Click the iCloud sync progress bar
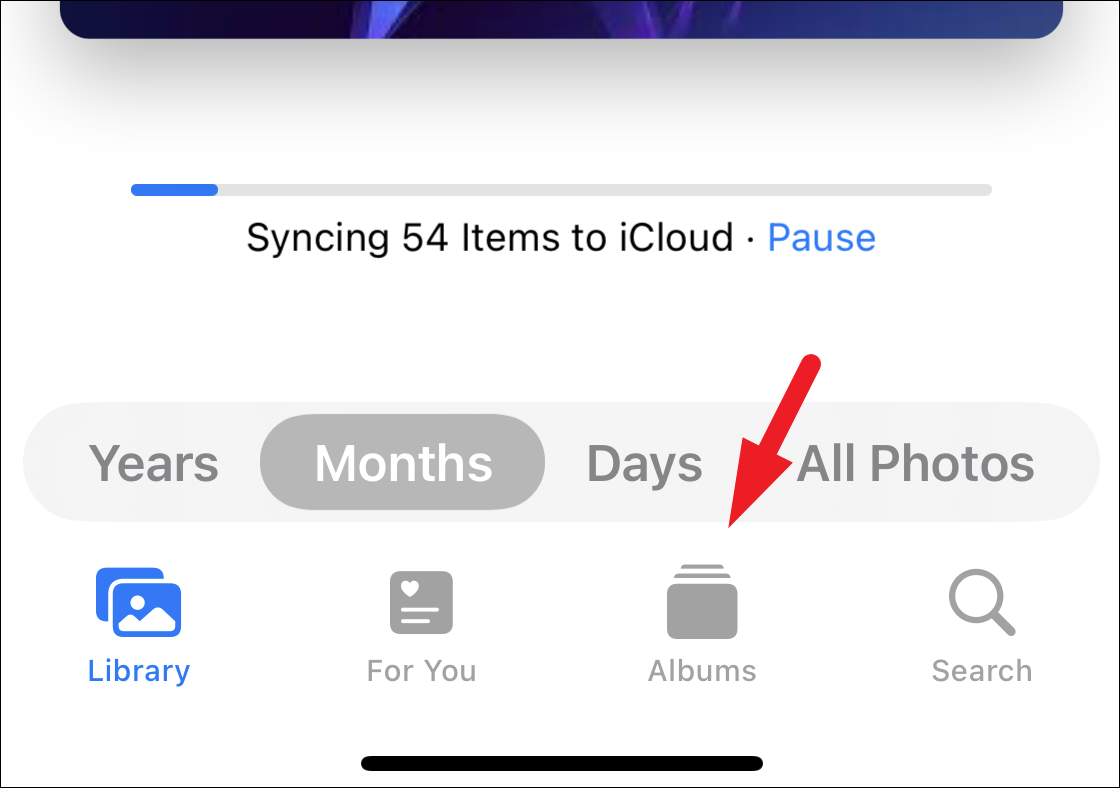Screen dimensions: 1120x788 click(561, 190)
